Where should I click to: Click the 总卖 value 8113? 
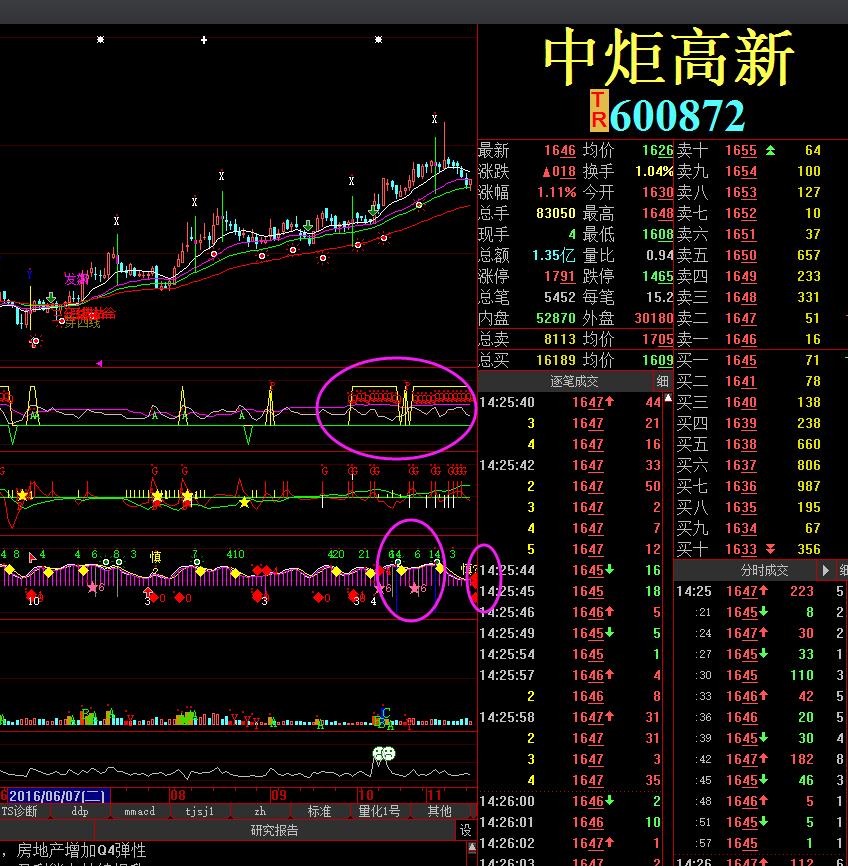coord(560,339)
